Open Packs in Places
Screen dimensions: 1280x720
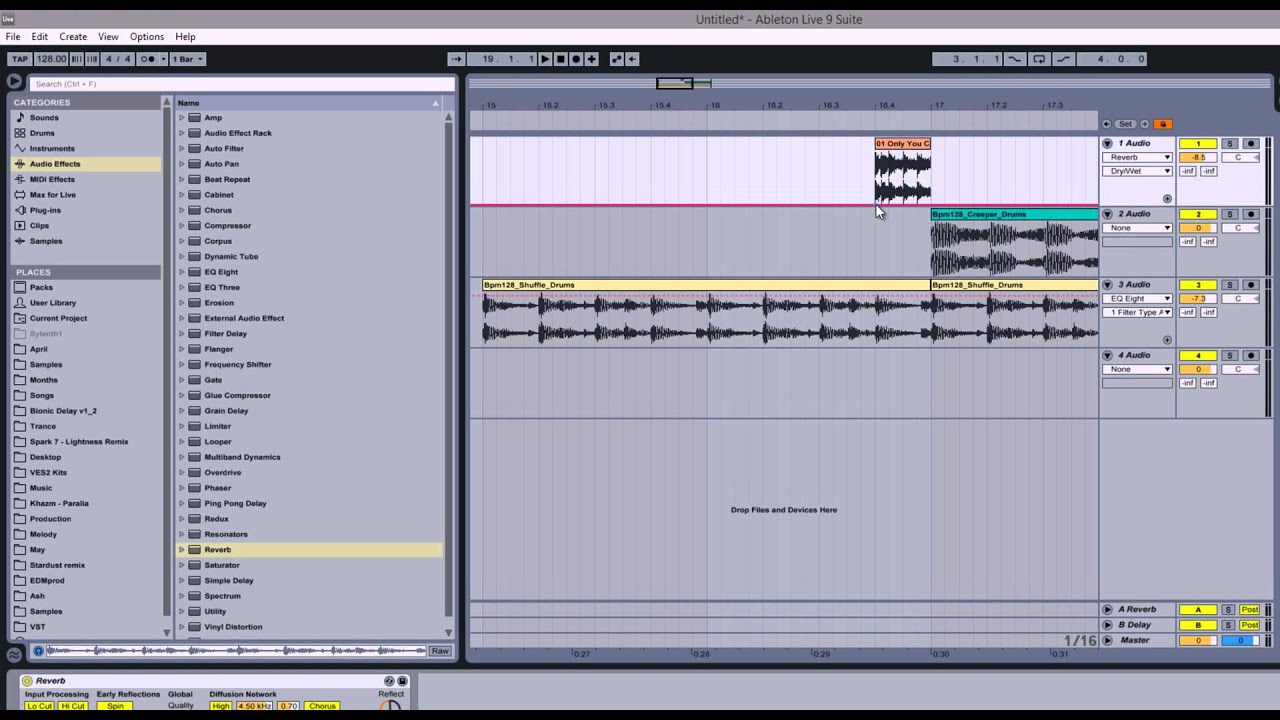tap(41, 287)
